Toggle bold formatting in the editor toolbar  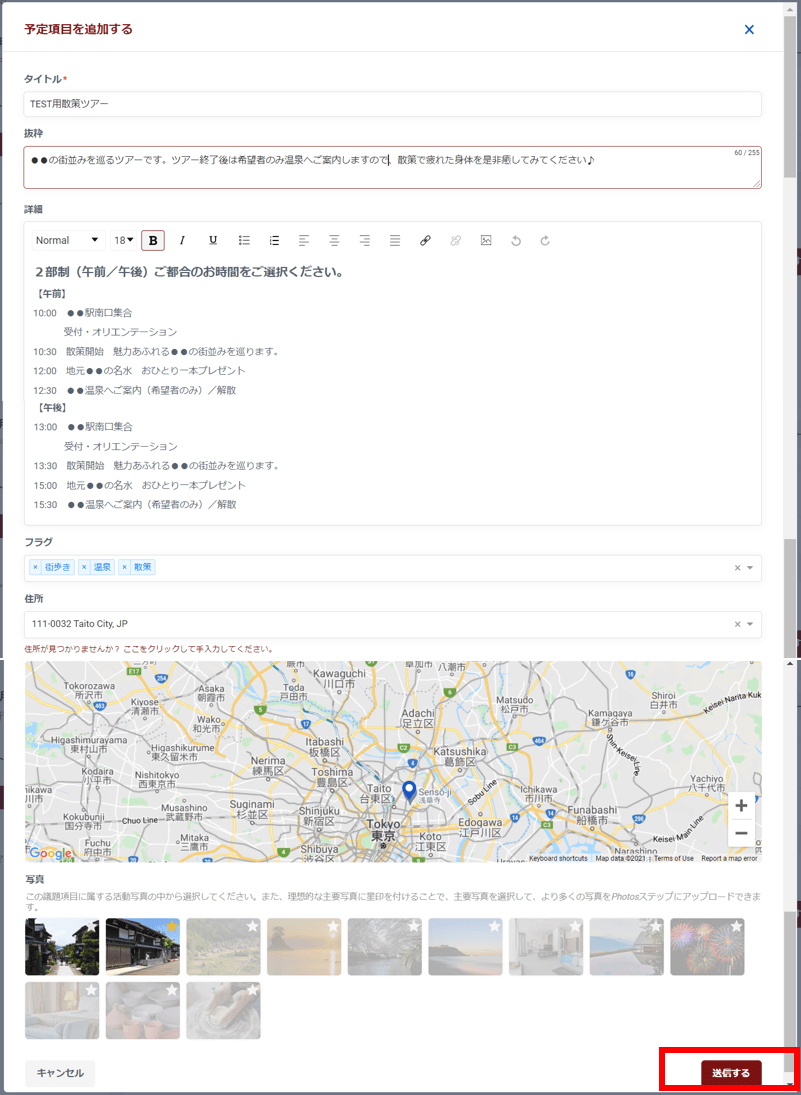click(153, 240)
